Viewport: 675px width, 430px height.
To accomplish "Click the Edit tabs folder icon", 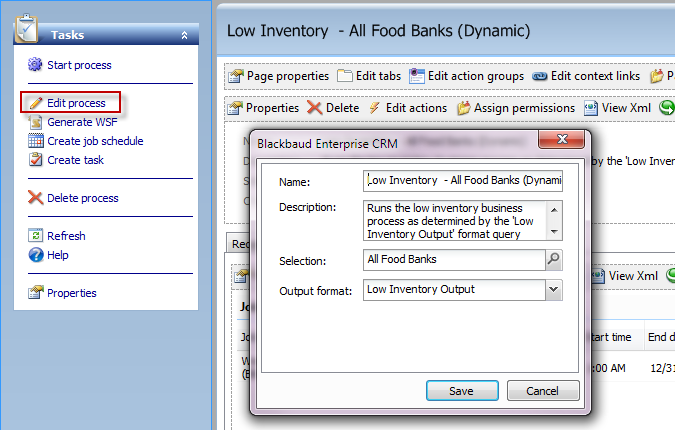I will click(x=345, y=76).
